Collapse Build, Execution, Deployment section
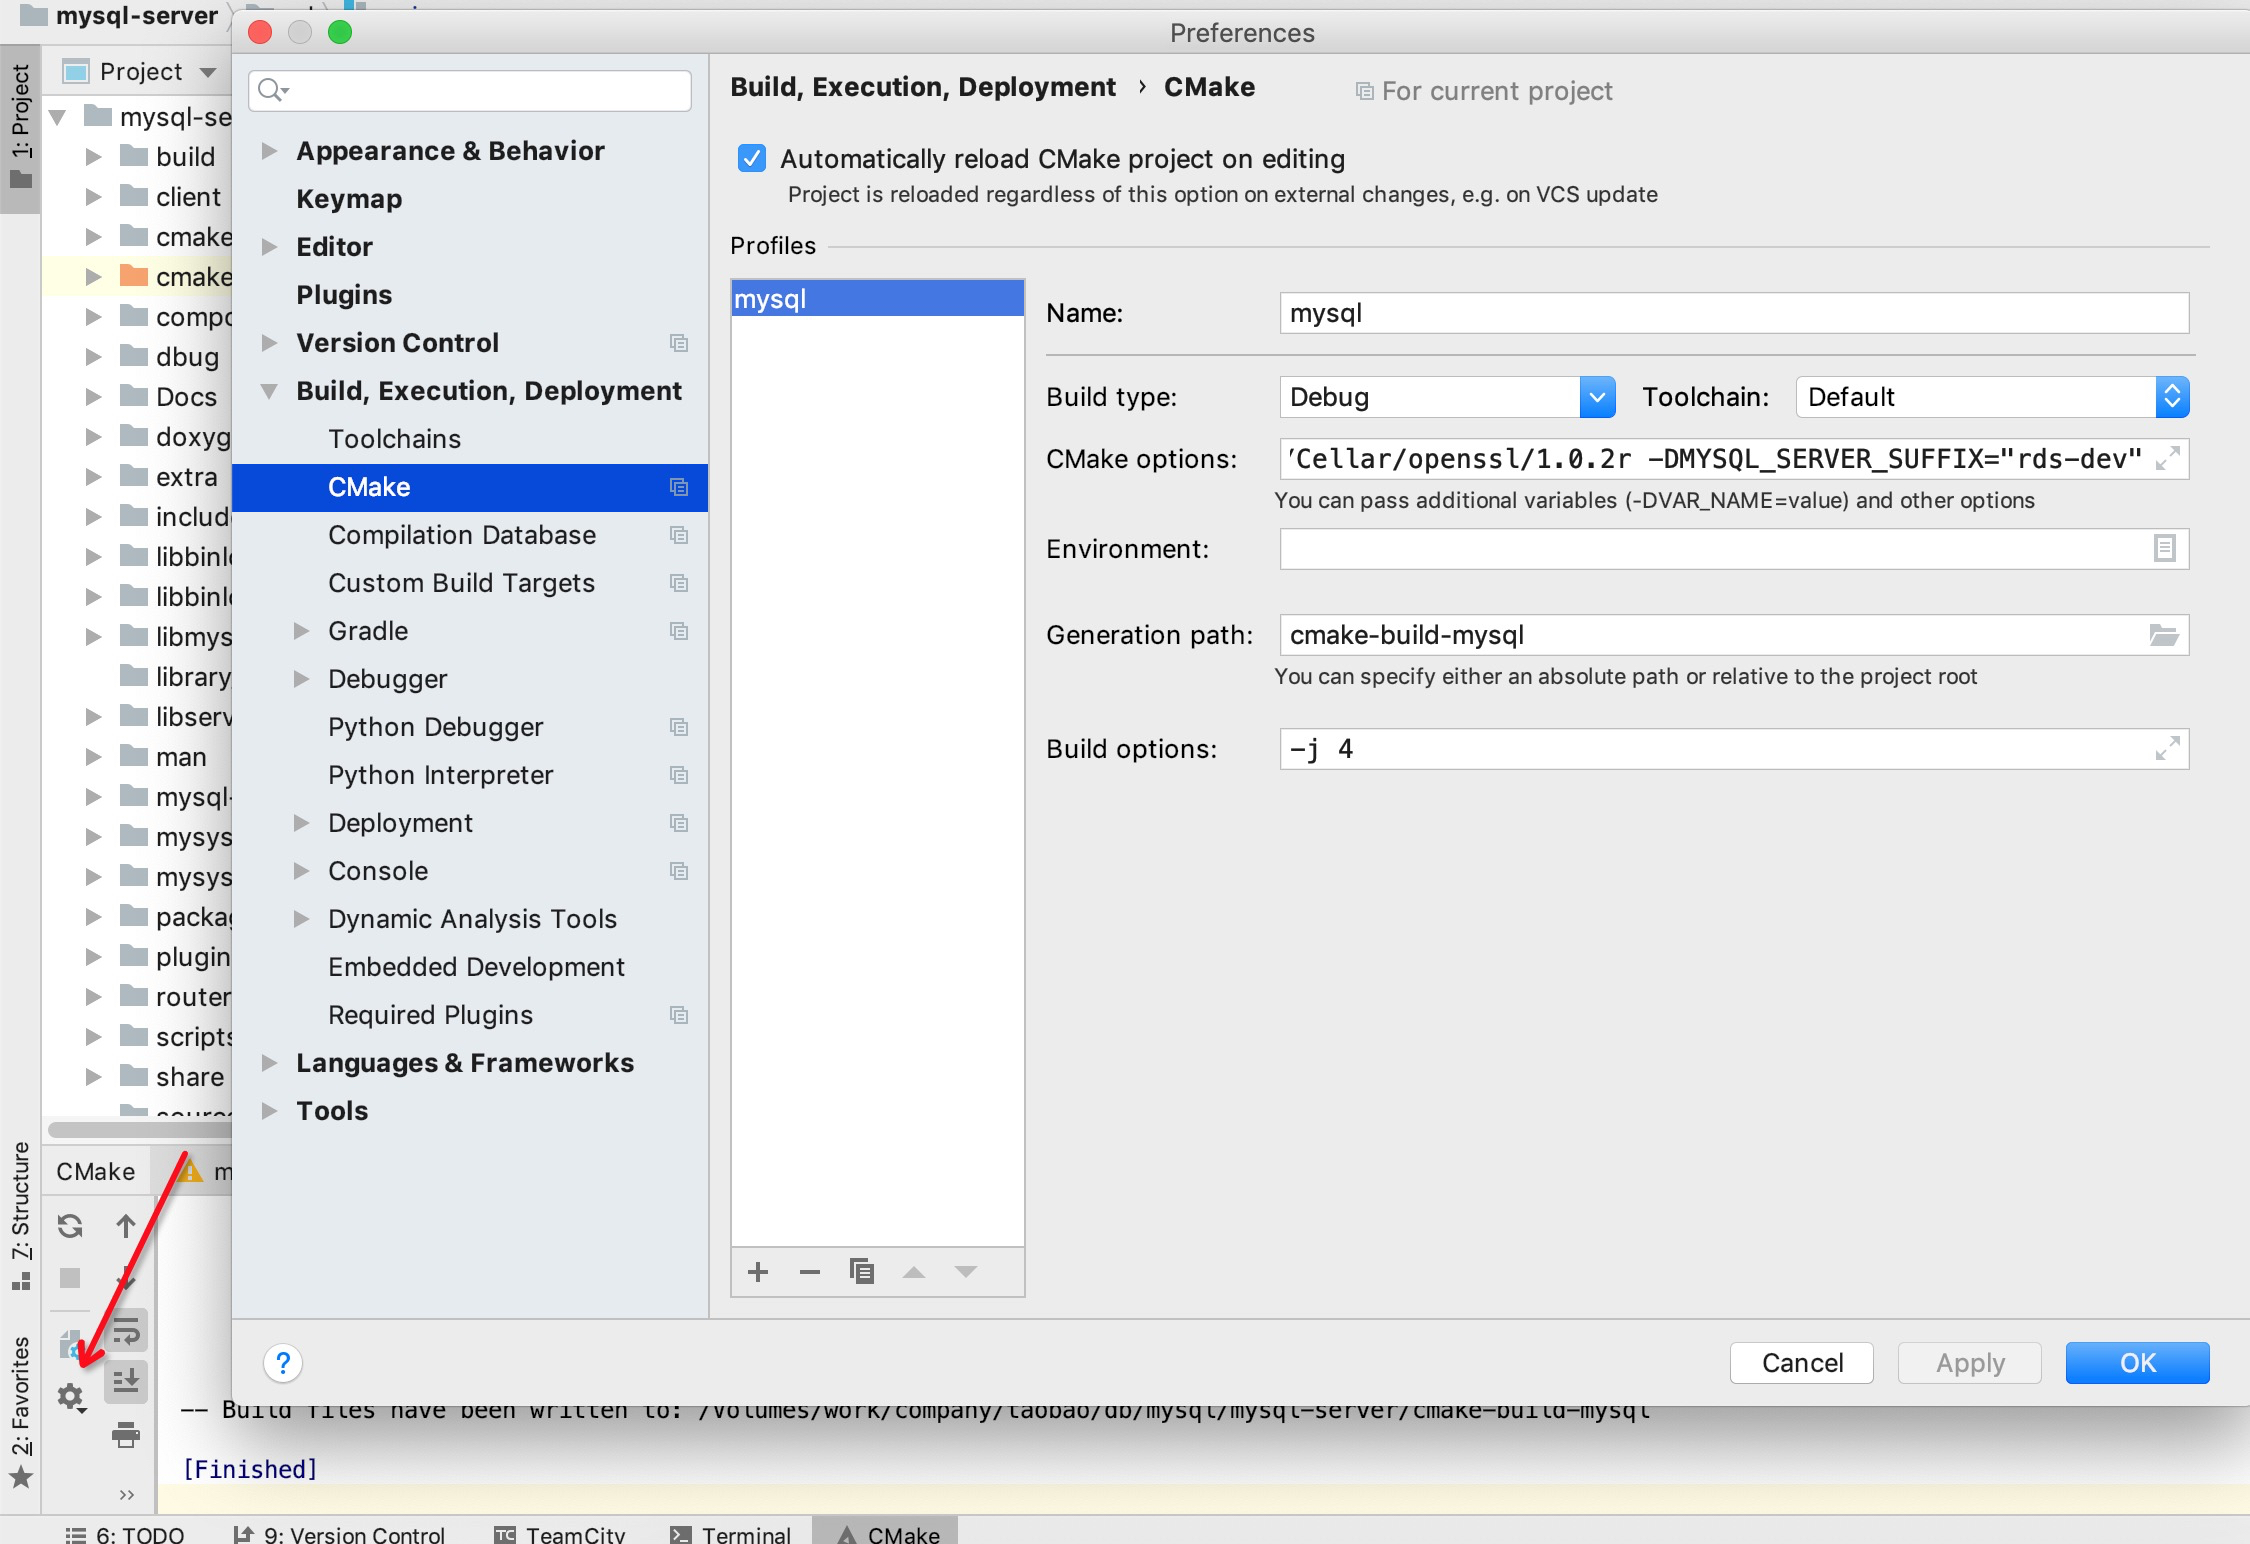The image size is (2250, 1544). tap(268, 391)
